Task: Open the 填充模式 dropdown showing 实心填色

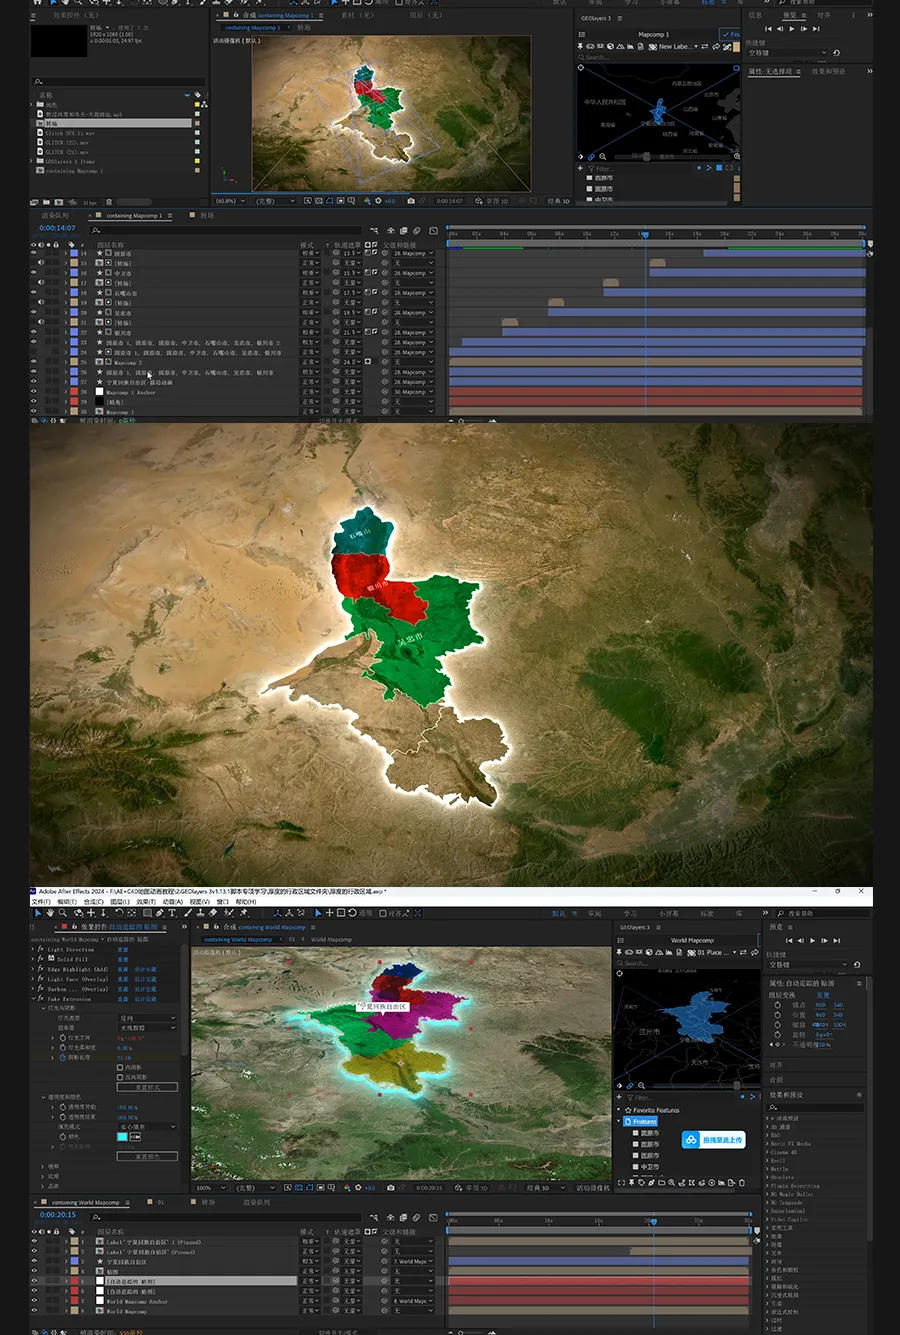Action: tap(147, 1127)
